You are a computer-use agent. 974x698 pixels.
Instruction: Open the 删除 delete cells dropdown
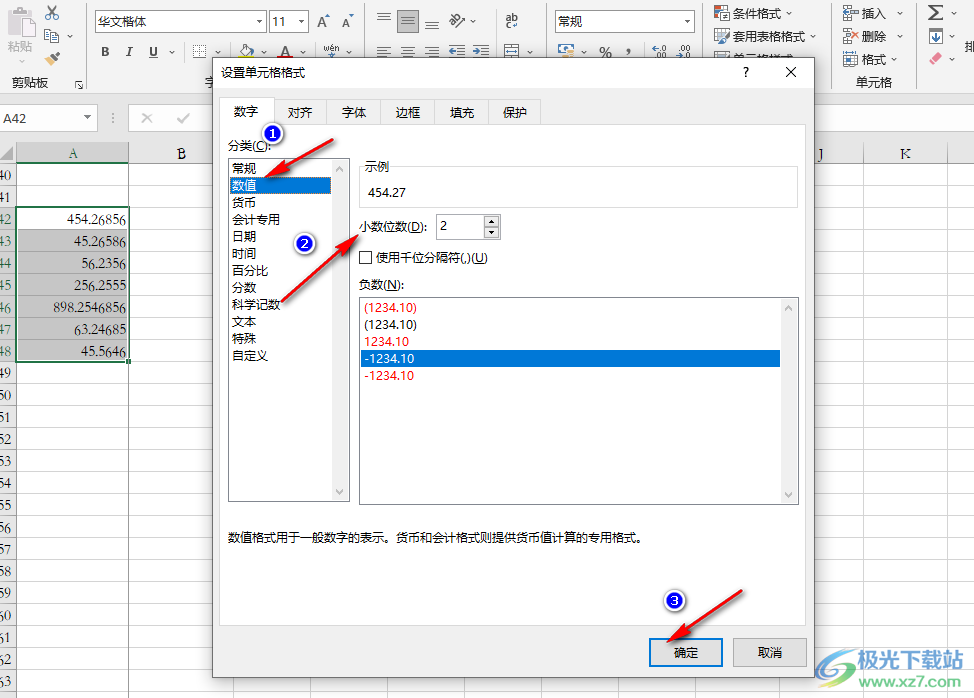(x=899, y=37)
